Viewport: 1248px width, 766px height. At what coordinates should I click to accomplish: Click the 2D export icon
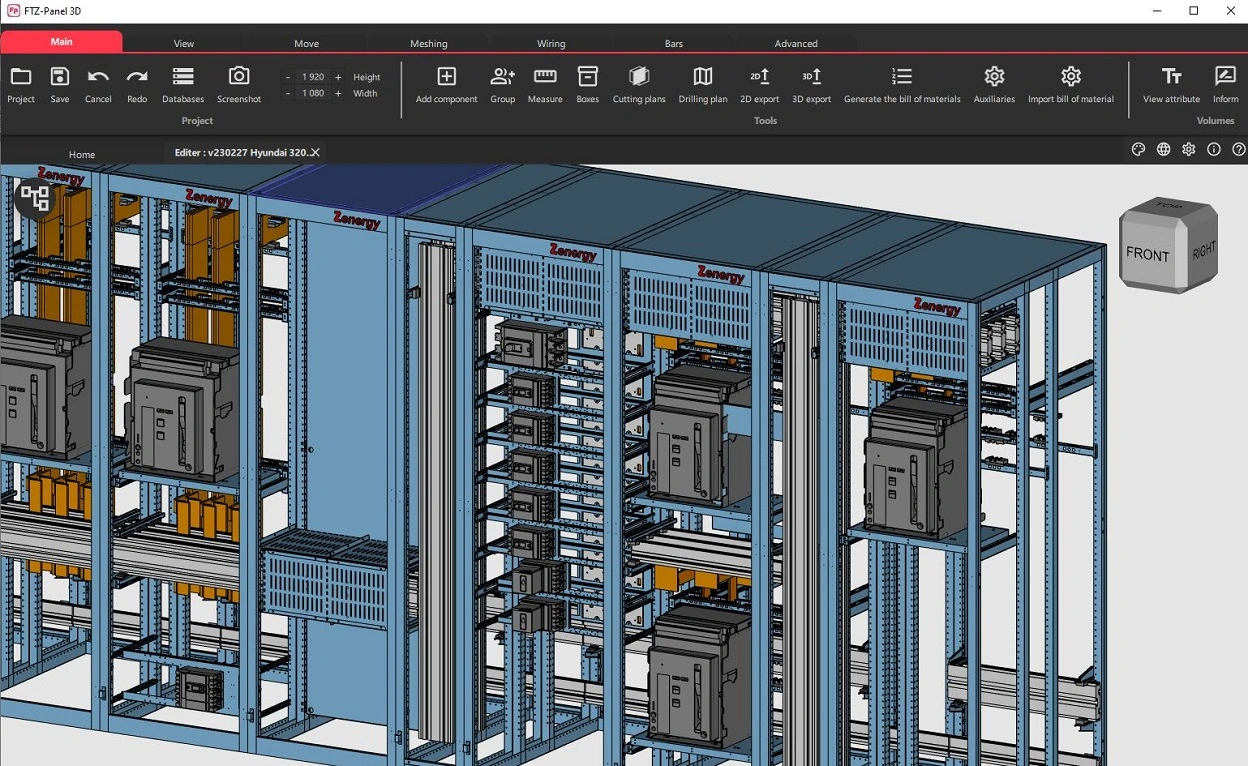pyautogui.click(x=759, y=77)
